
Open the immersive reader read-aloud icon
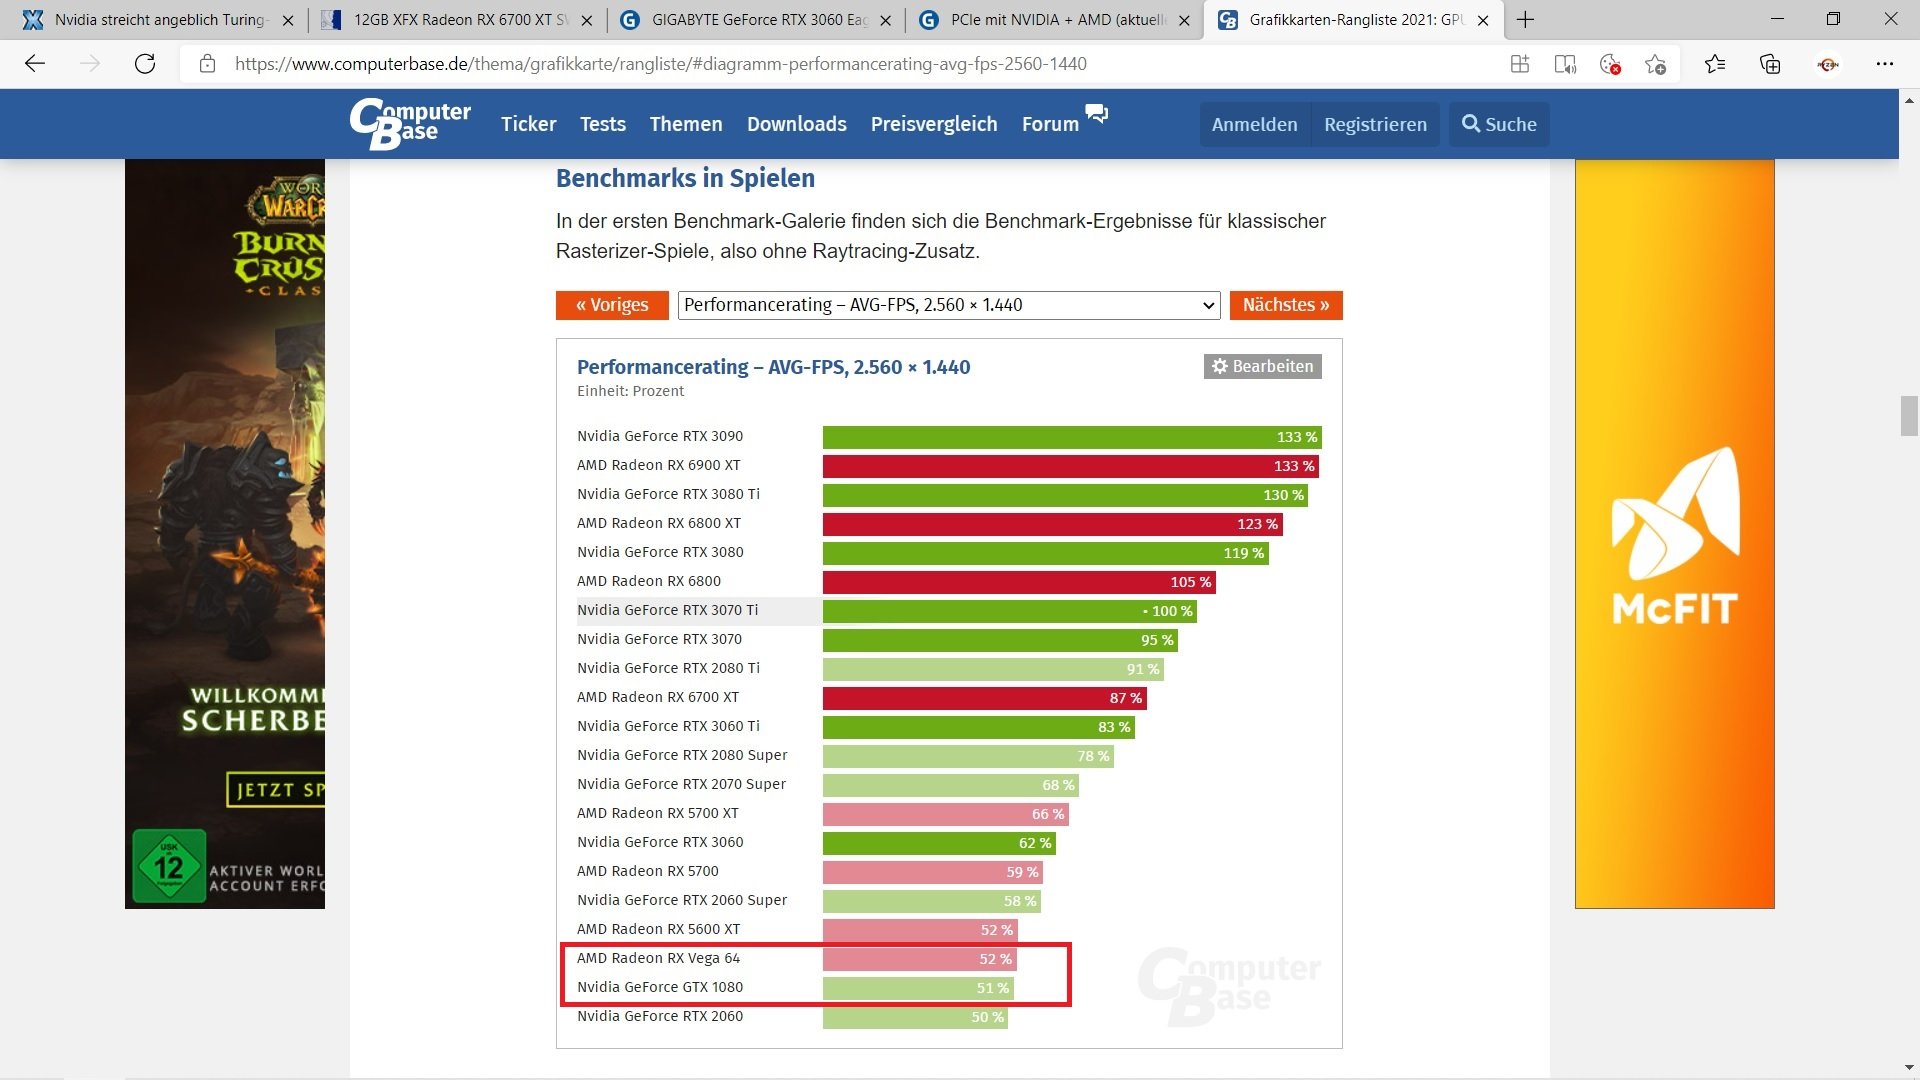coord(1565,64)
